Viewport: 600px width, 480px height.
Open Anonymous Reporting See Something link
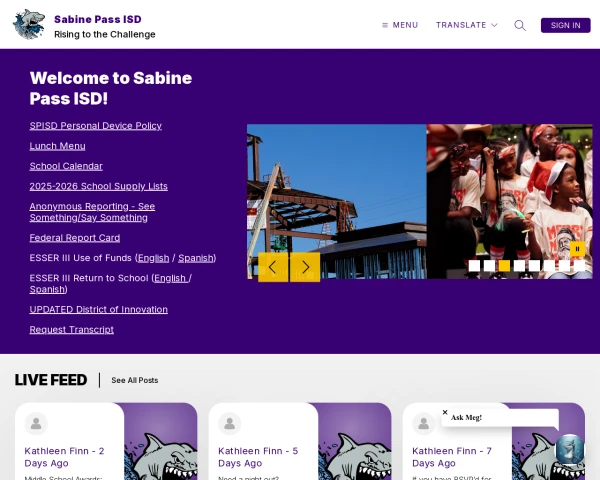pyautogui.click(x=92, y=212)
